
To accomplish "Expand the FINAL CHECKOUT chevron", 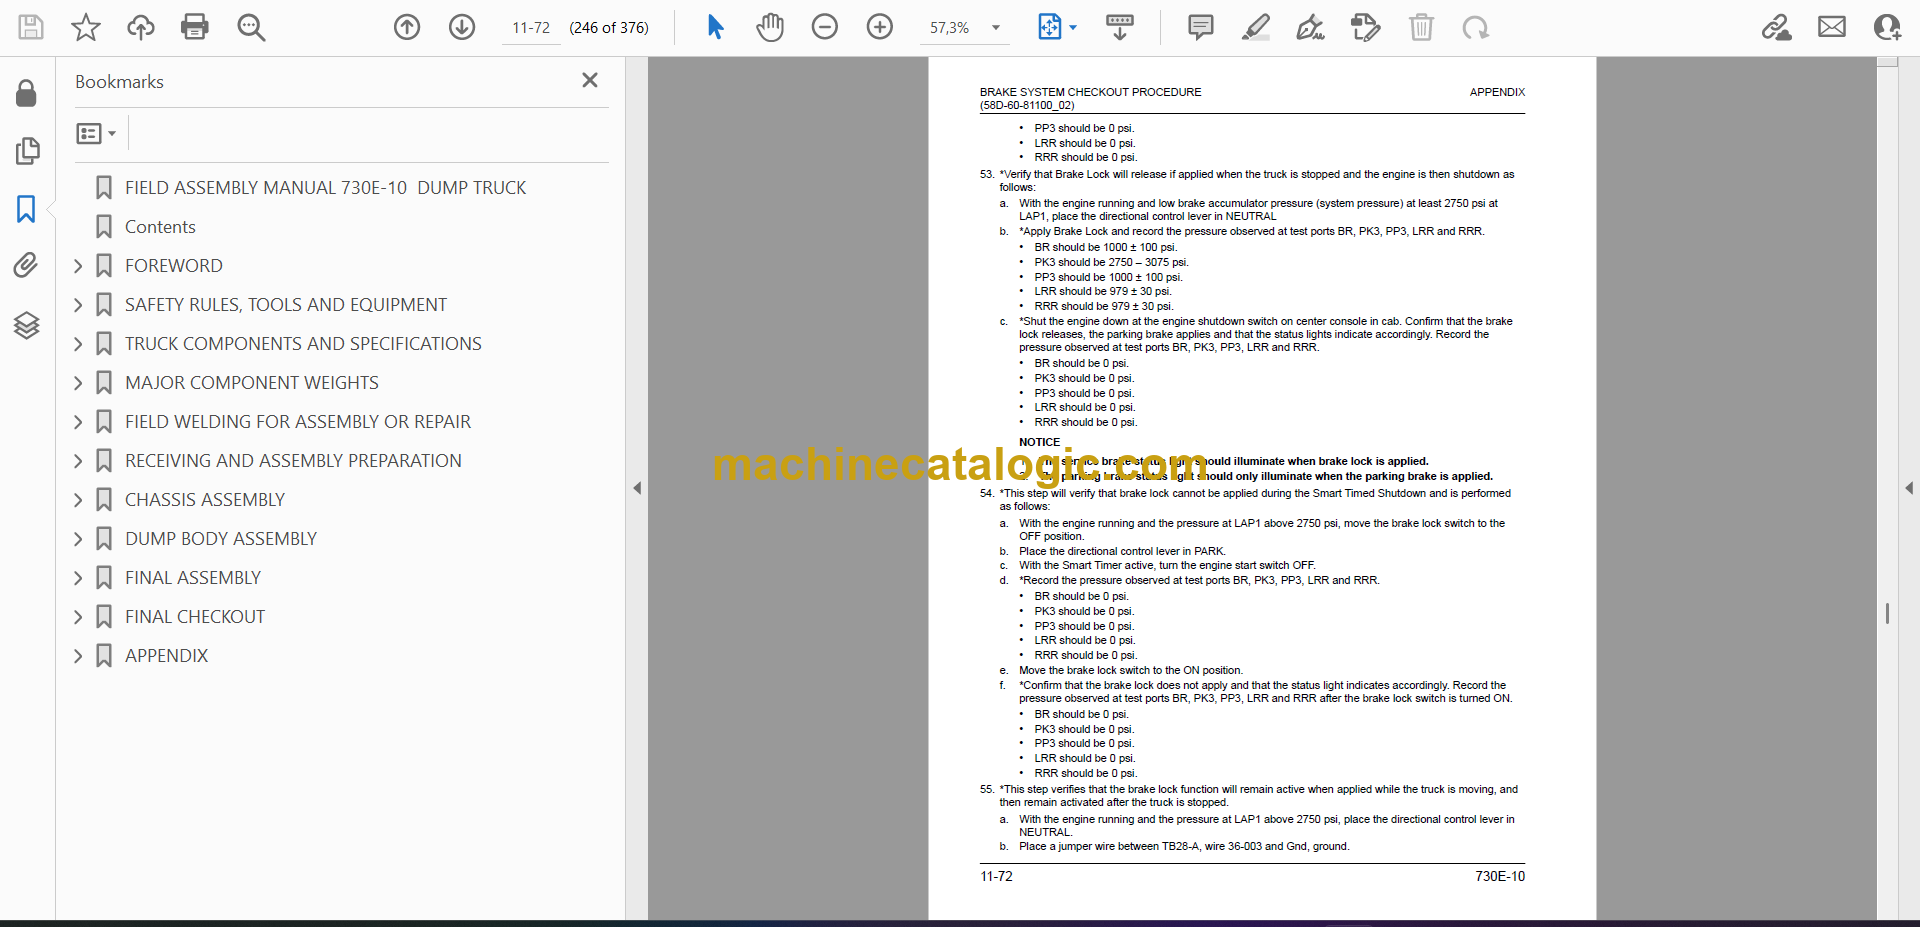I will point(78,617).
